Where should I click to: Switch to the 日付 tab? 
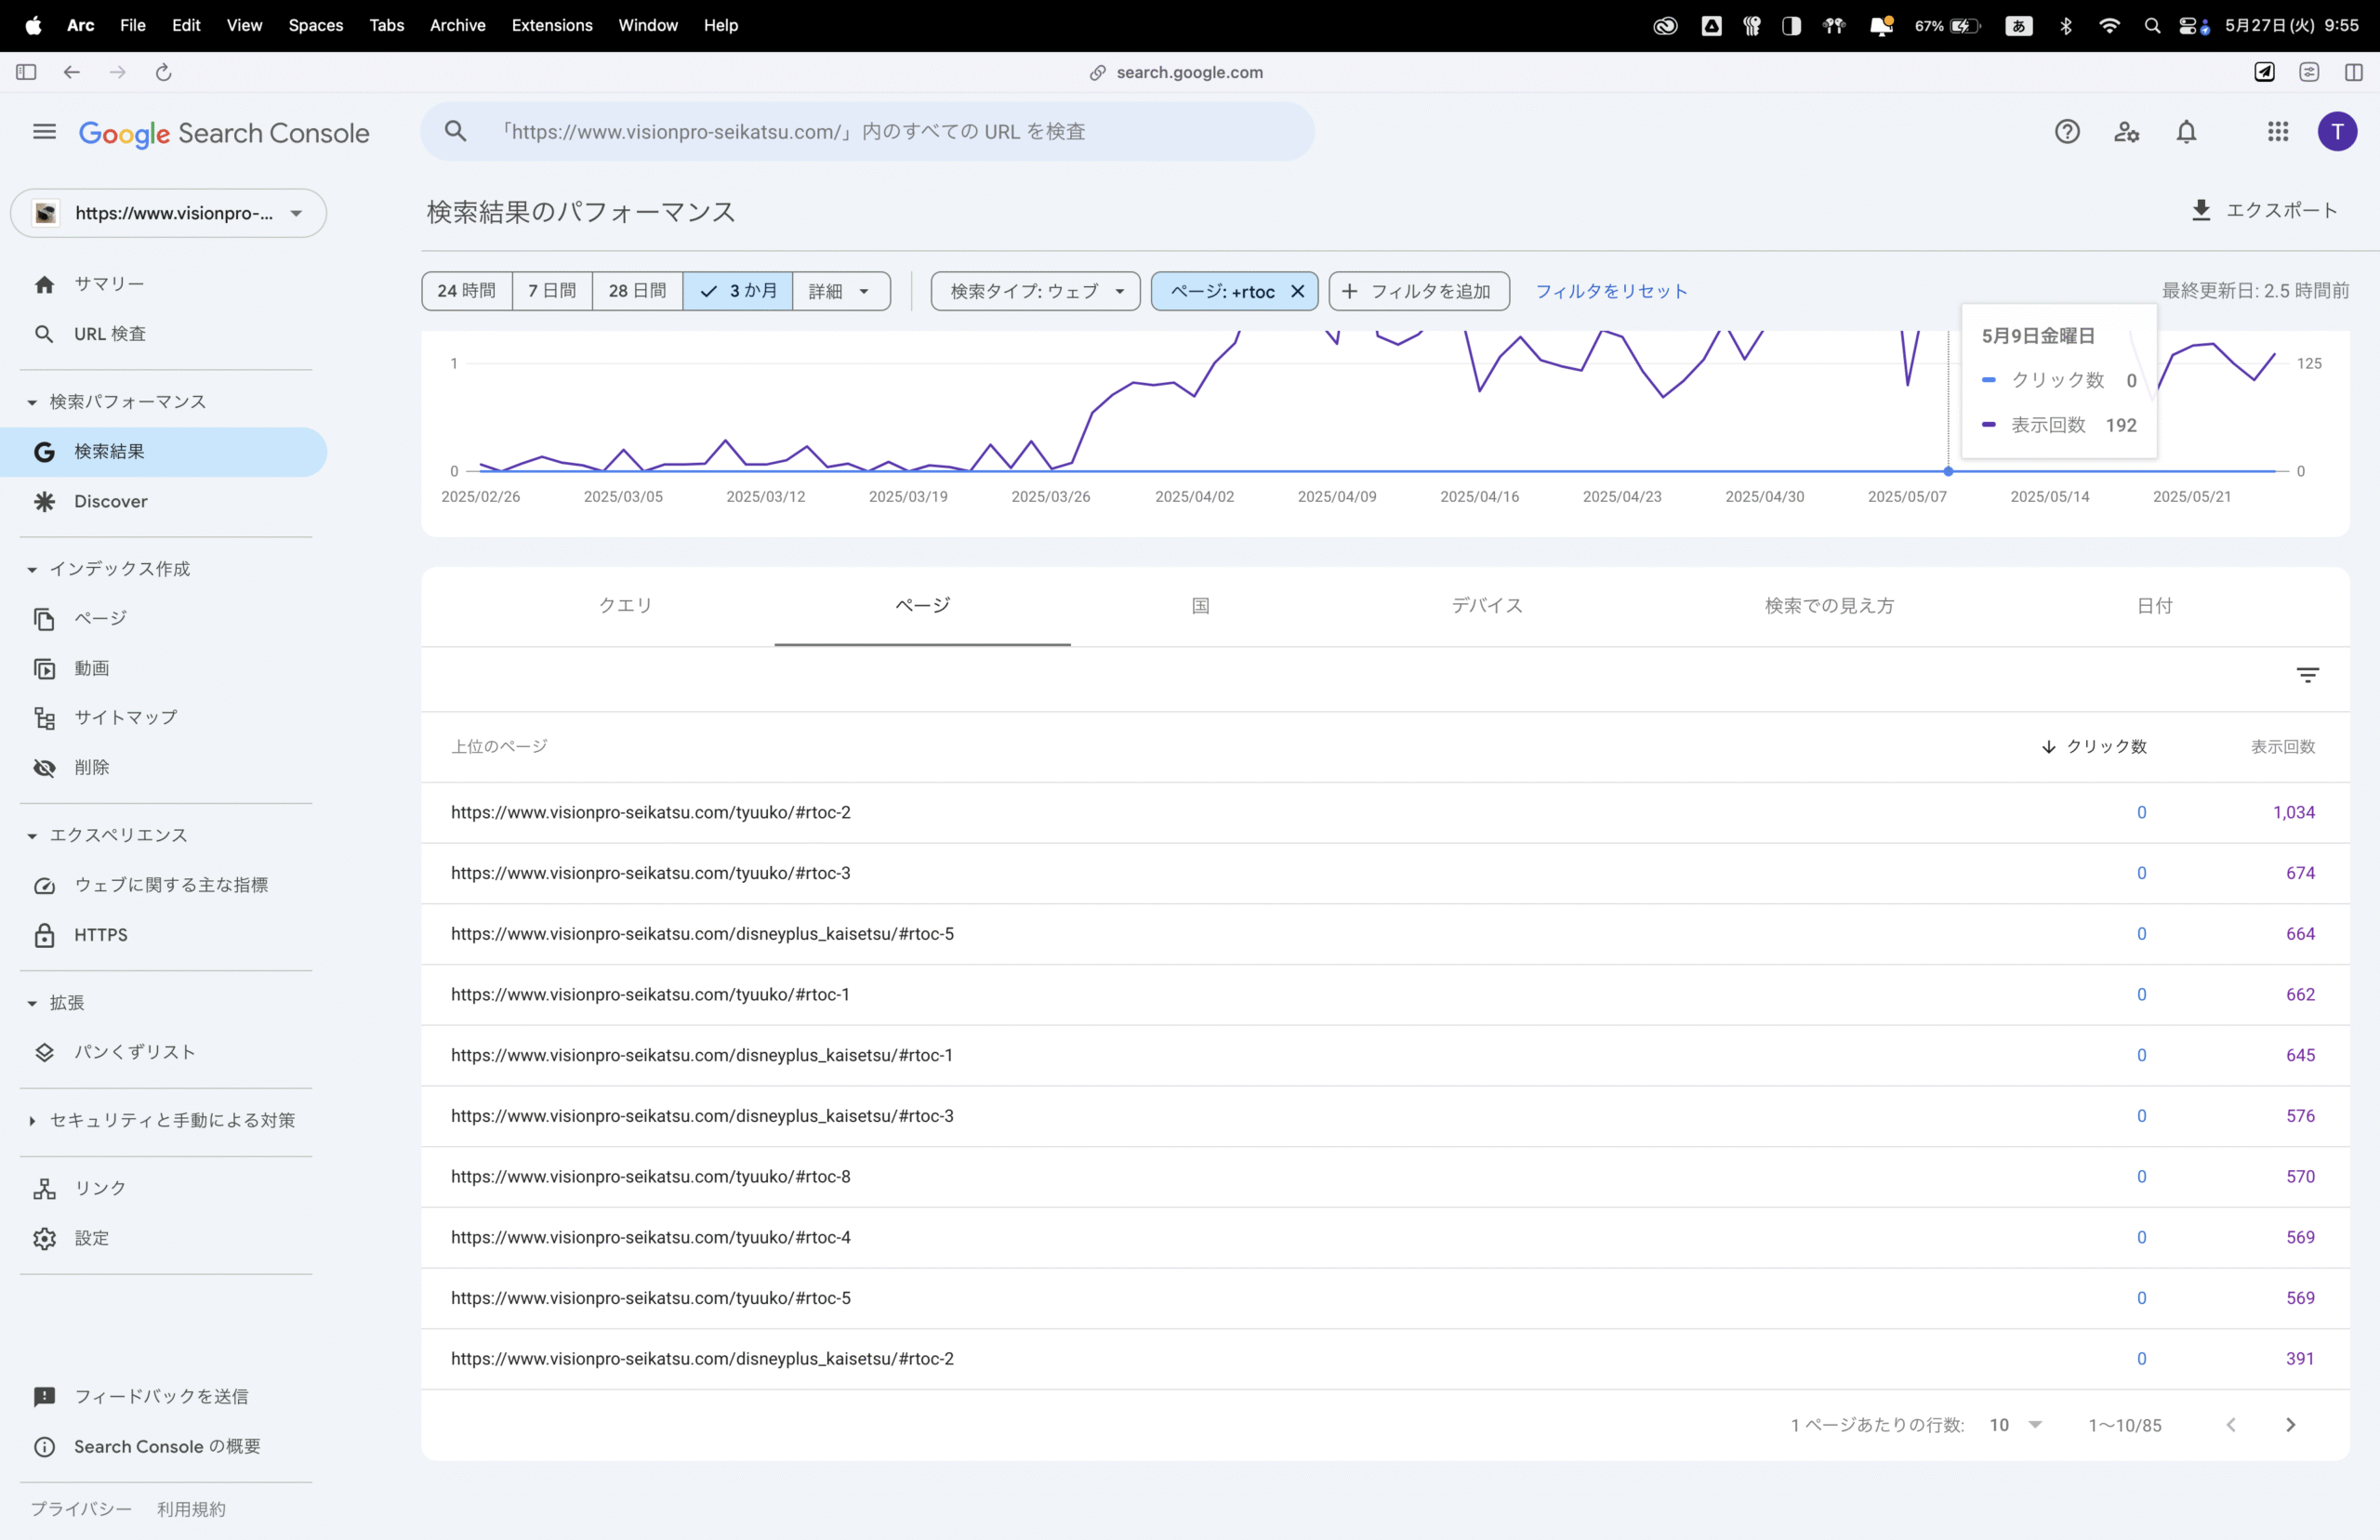tap(2154, 606)
